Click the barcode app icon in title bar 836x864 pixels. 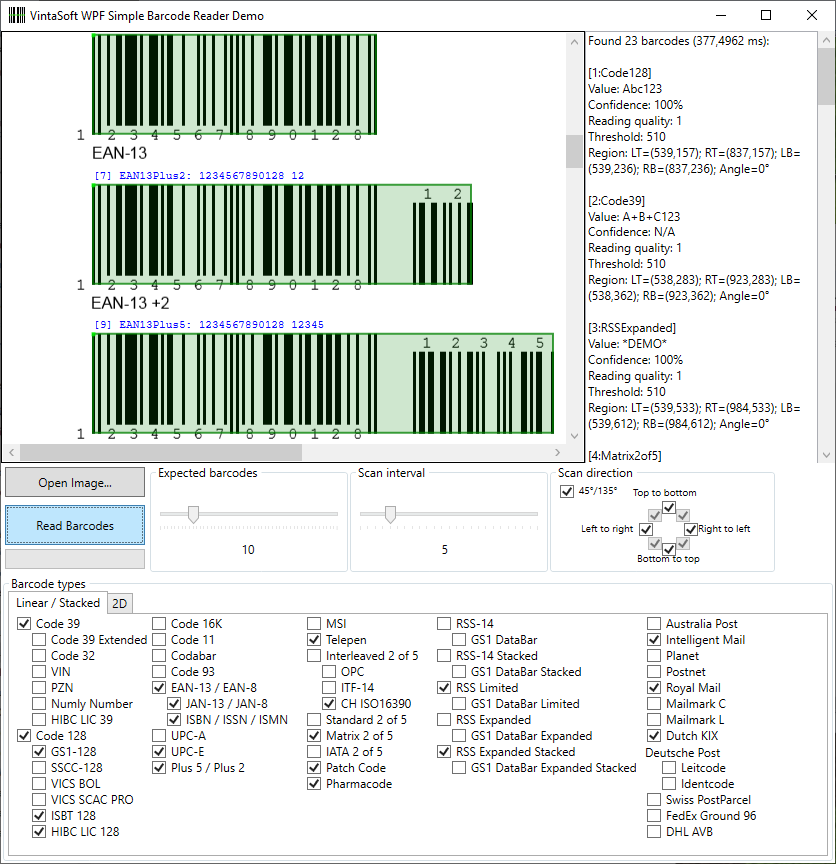17,15
